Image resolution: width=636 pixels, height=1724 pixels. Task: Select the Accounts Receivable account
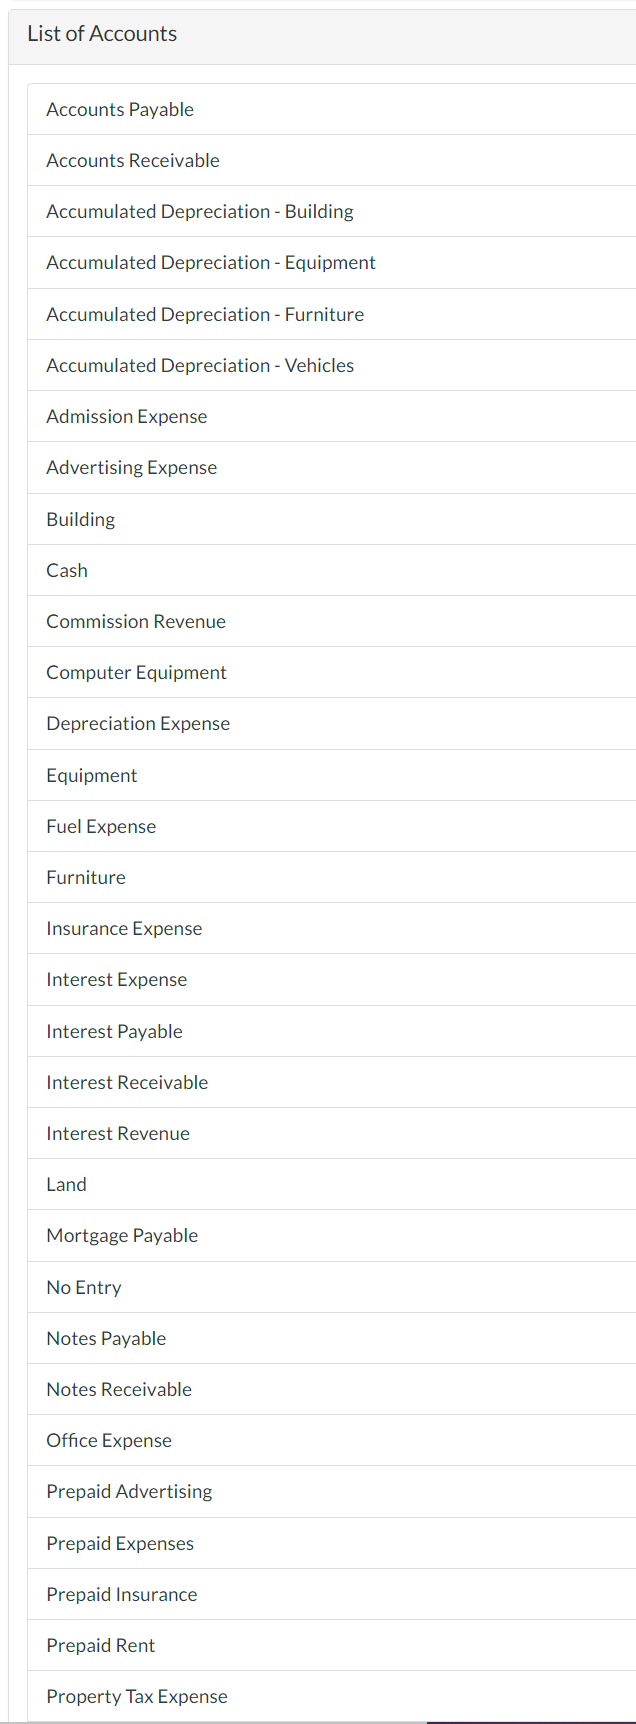pos(132,160)
